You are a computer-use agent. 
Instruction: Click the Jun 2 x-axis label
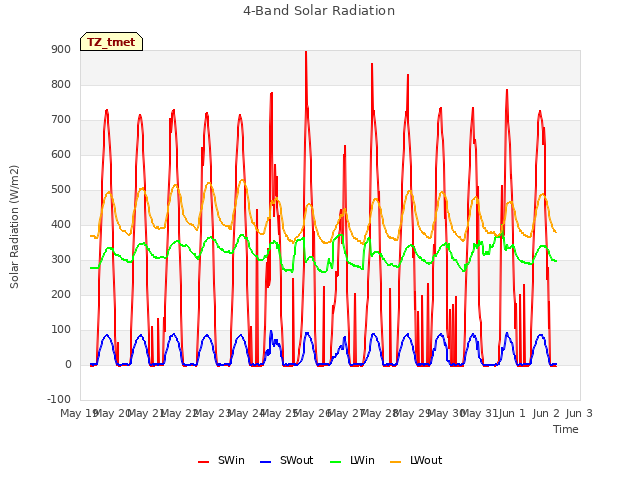546,413
